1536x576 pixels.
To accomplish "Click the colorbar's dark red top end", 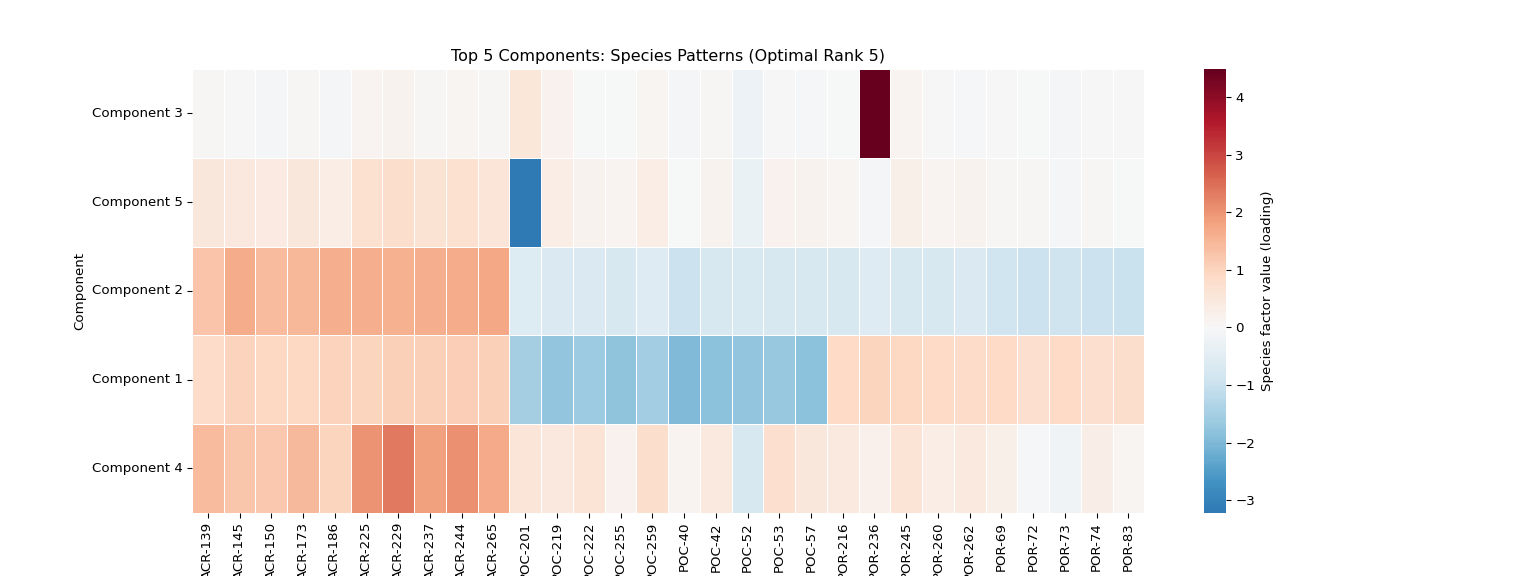I will (x=1214, y=74).
